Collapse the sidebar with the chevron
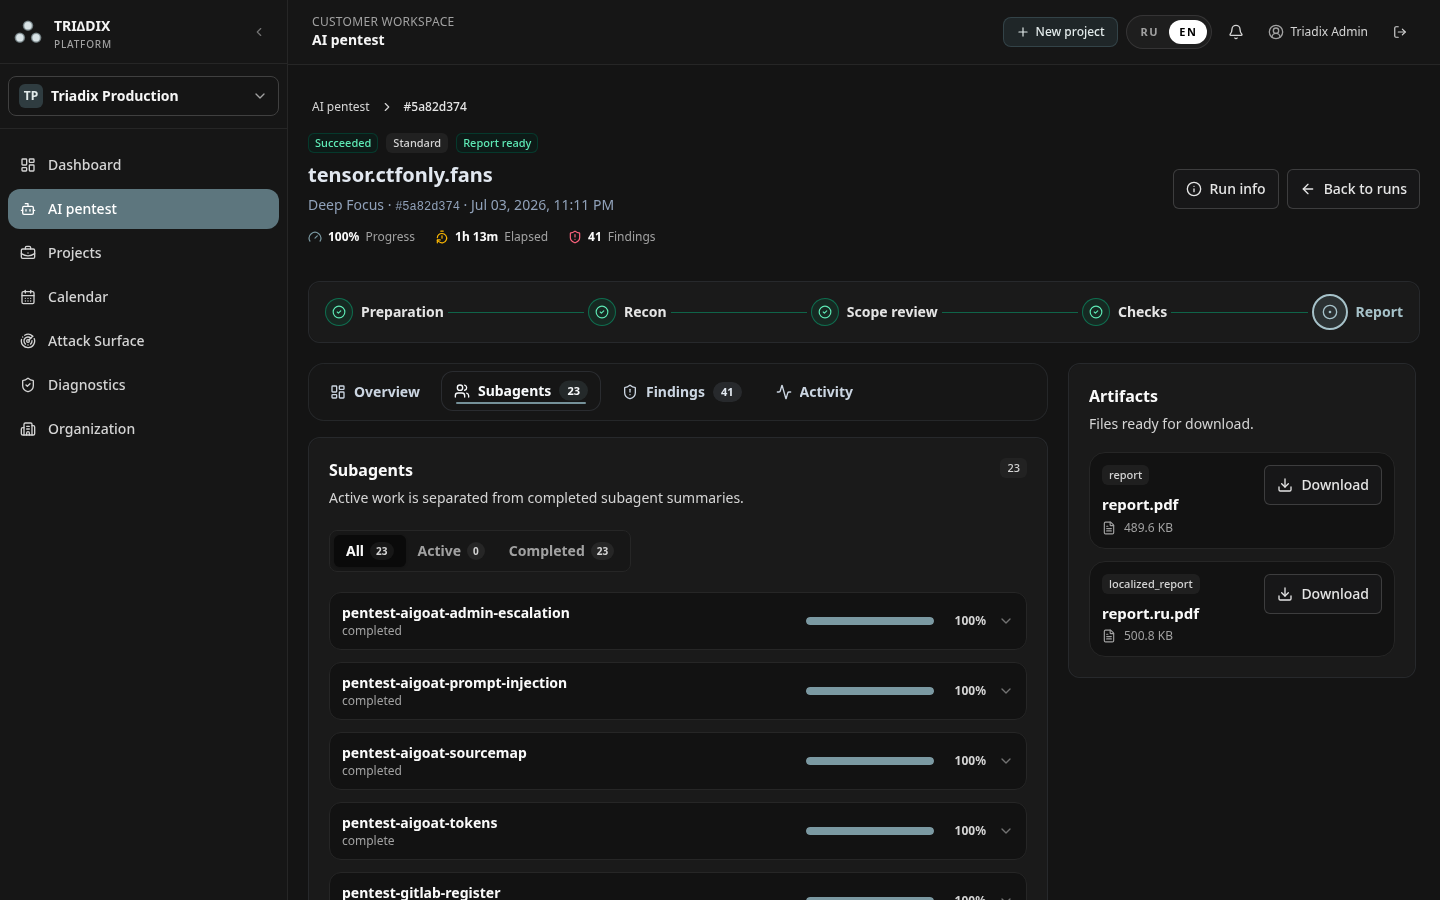 click(259, 32)
